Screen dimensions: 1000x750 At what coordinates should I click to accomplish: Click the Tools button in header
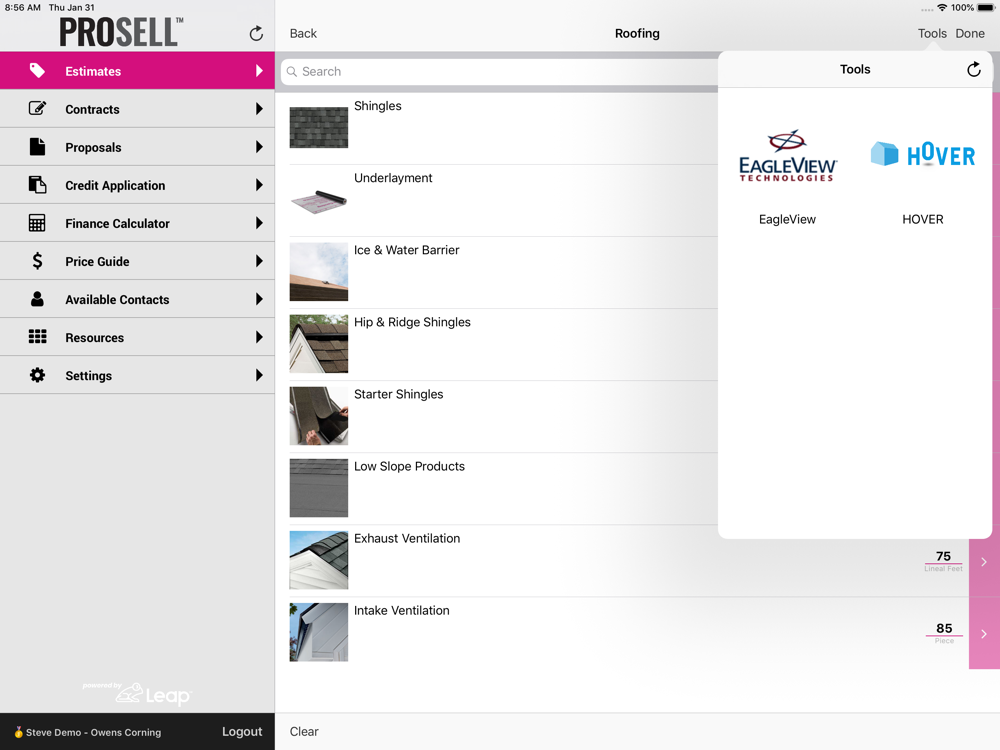coord(932,33)
